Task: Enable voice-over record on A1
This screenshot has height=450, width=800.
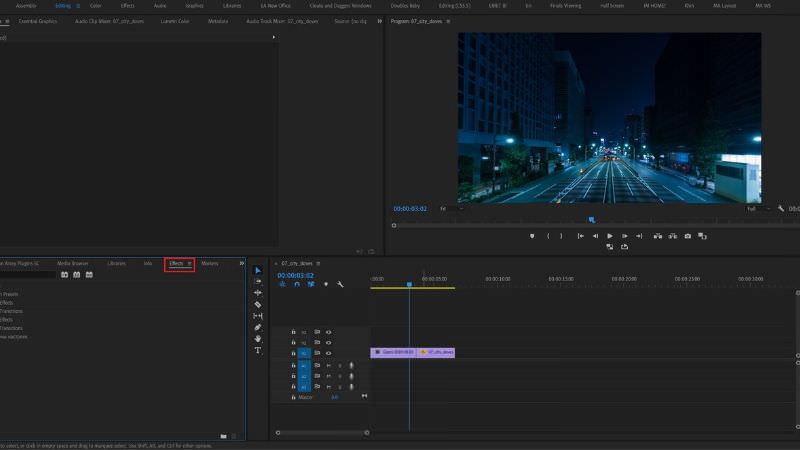Action: (352, 365)
